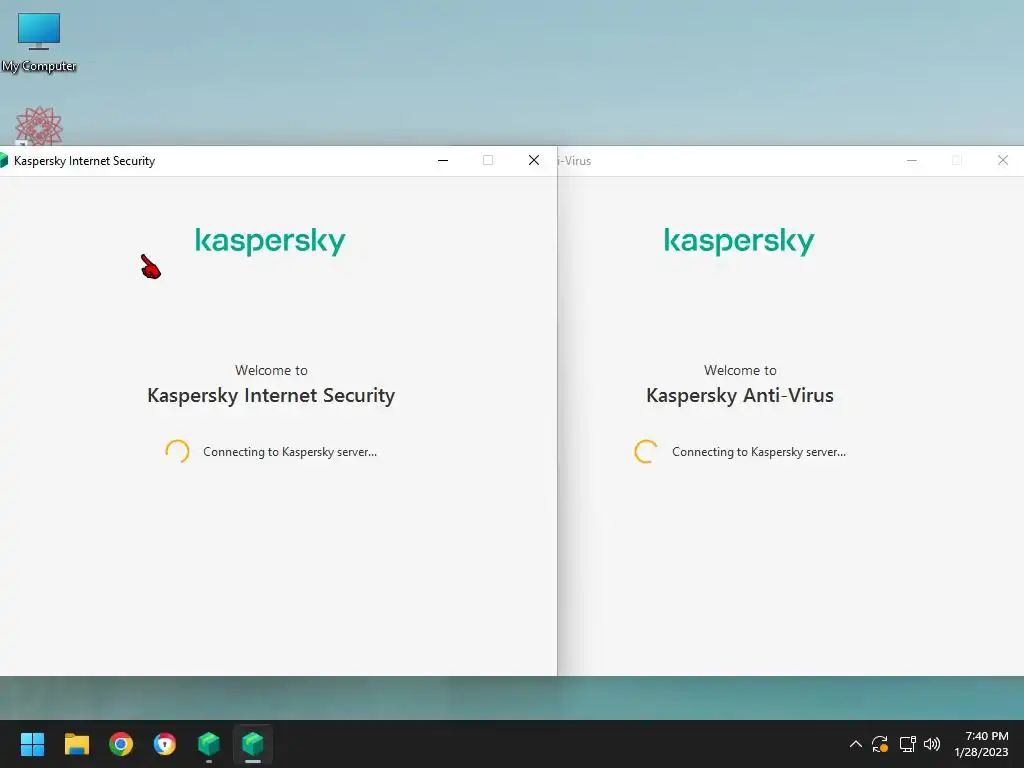
Task: Open the shield browser icon beside Chrome
Action: (165, 744)
